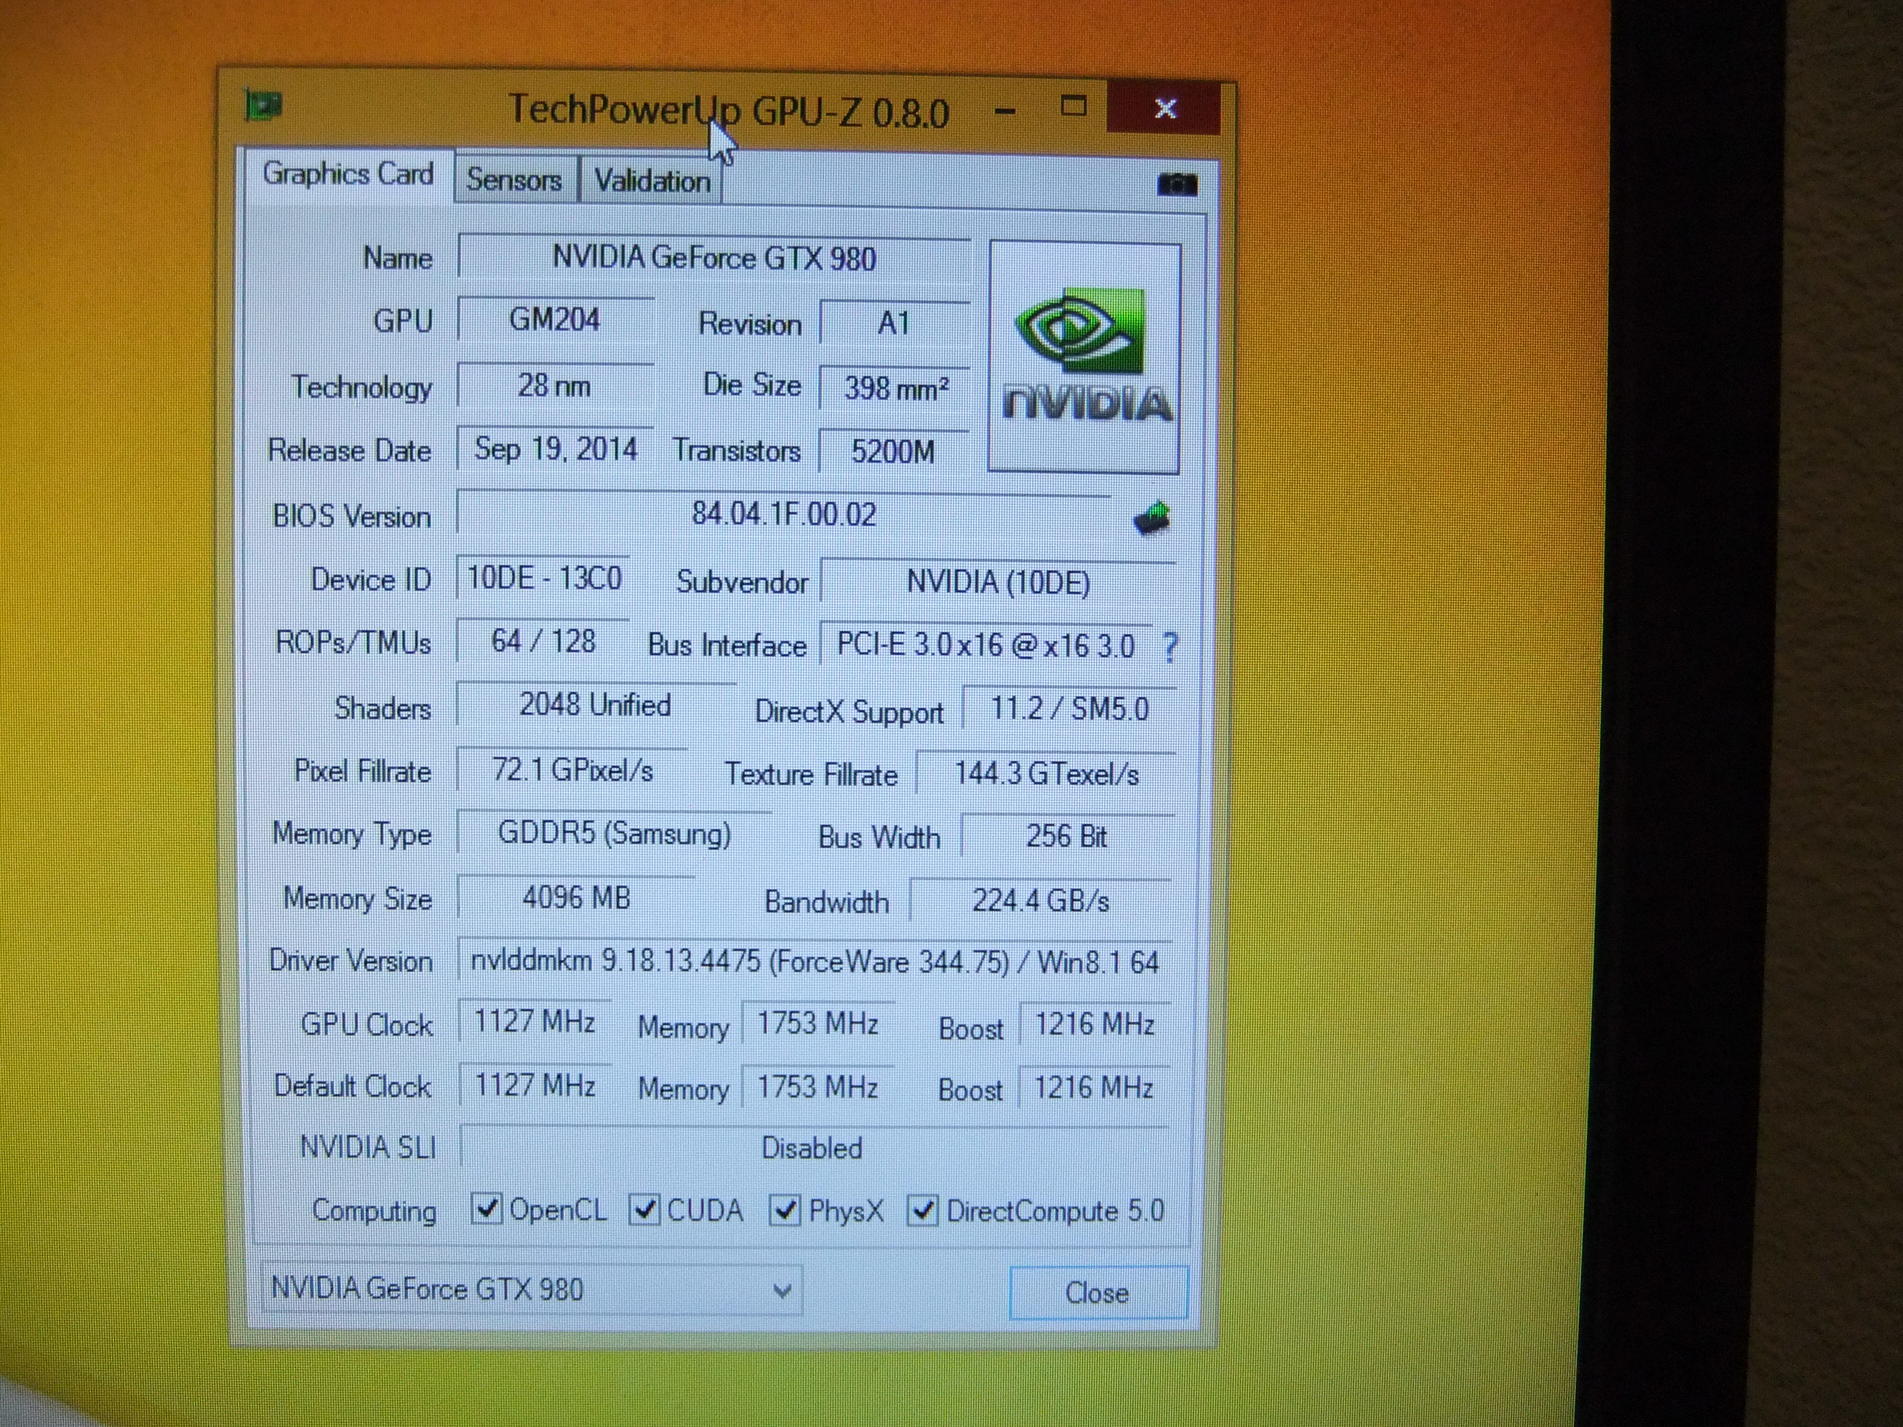Toggle the CUDA checkbox

tap(645, 1209)
